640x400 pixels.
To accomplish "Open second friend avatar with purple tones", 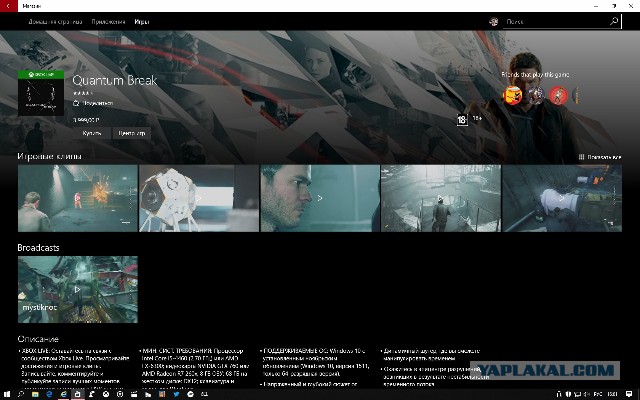I will (x=536, y=96).
